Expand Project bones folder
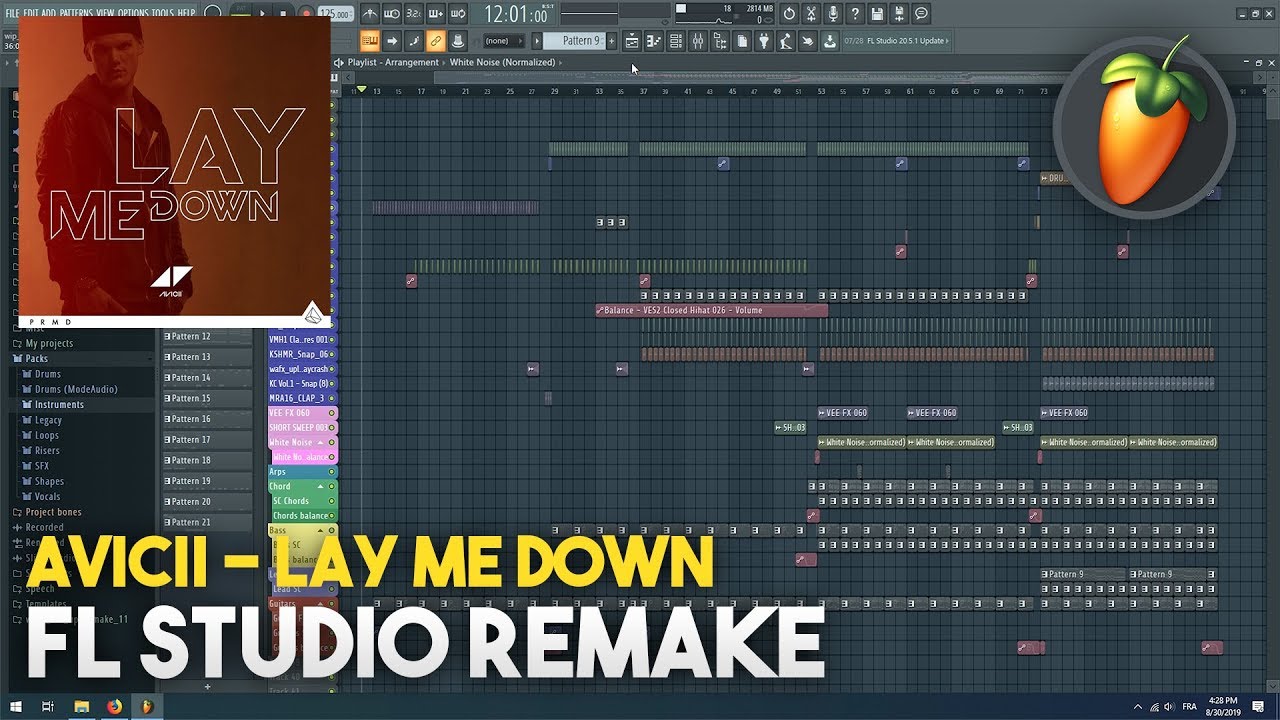This screenshot has height=720, width=1280. (53, 512)
